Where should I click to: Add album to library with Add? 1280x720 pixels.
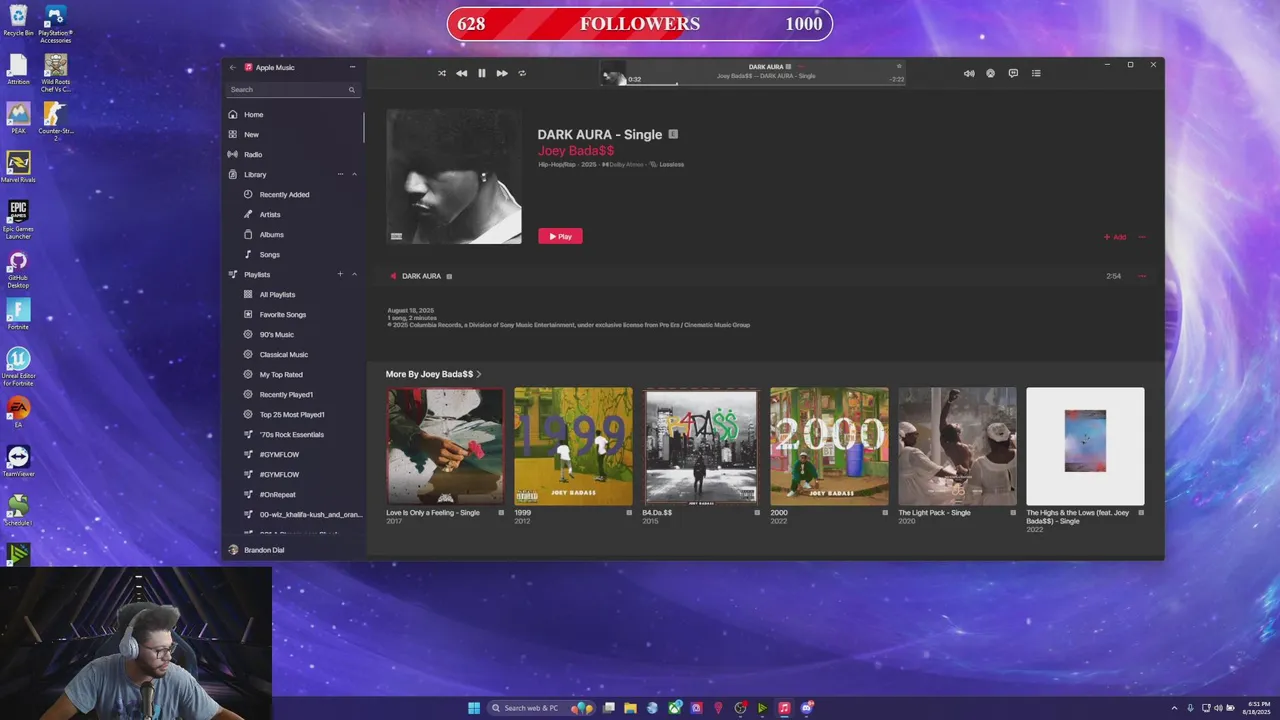click(x=1115, y=237)
